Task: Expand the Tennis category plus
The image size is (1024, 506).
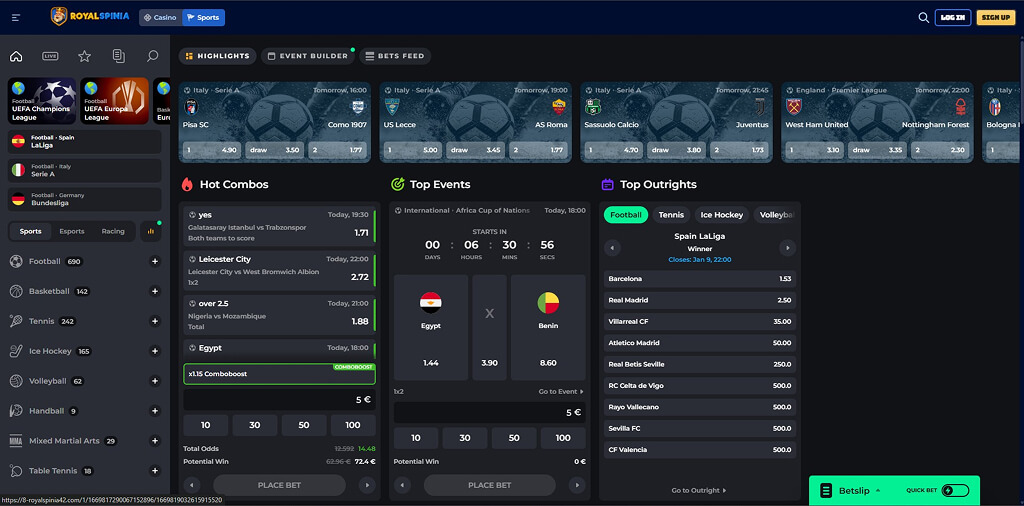Action: [x=155, y=321]
